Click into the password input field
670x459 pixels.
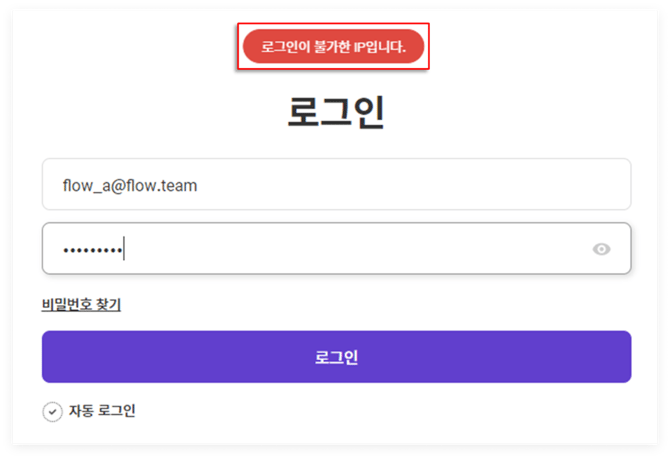(336, 248)
